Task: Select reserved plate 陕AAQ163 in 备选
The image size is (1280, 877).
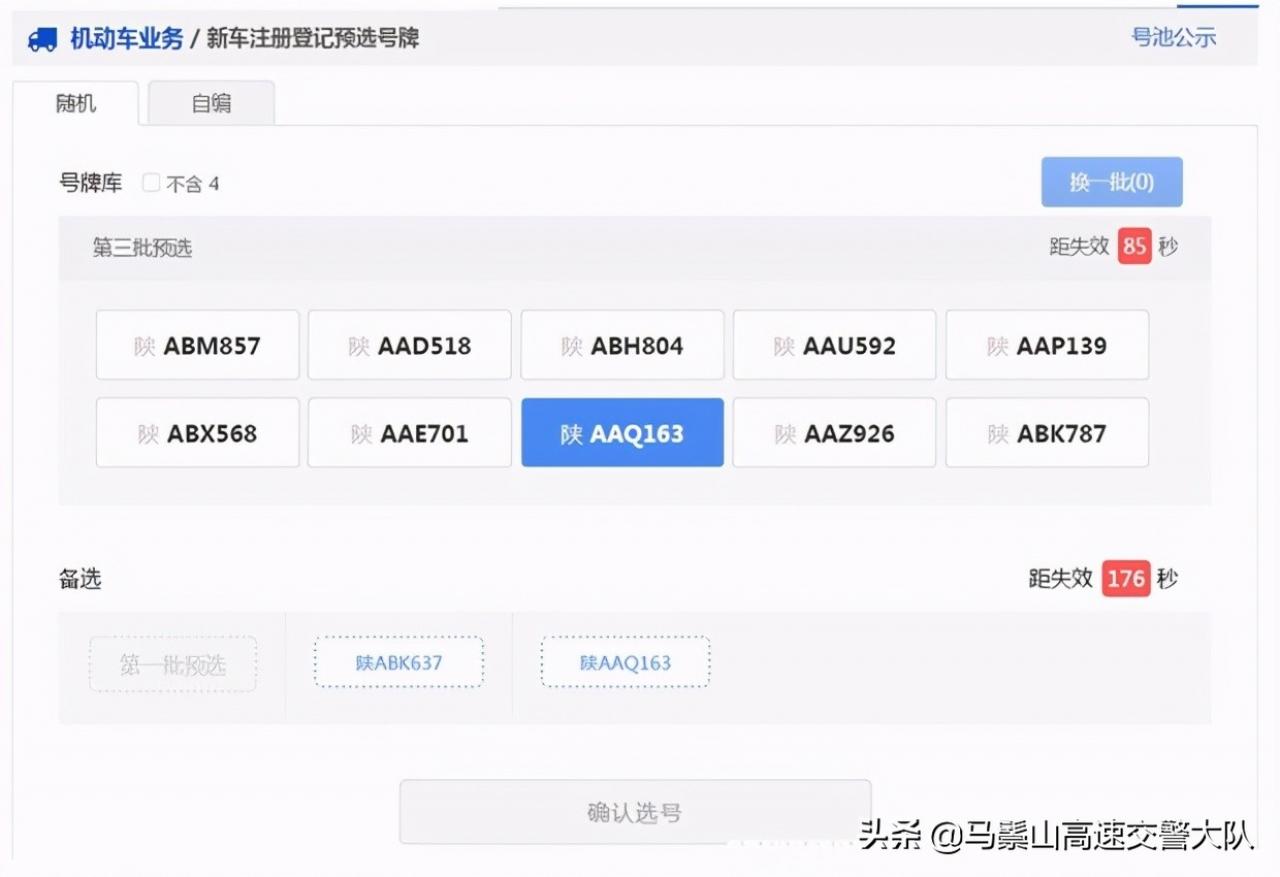Action: click(x=624, y=662)
